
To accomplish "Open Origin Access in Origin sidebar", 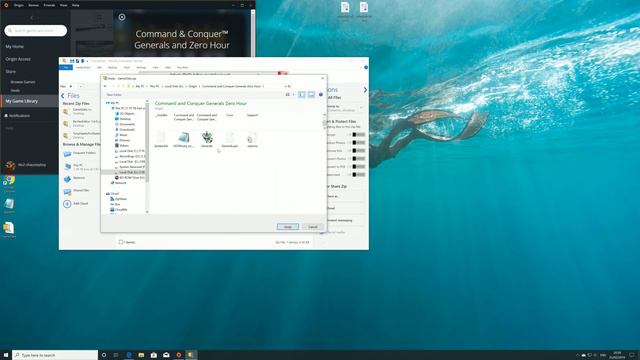I will (18, 59).
